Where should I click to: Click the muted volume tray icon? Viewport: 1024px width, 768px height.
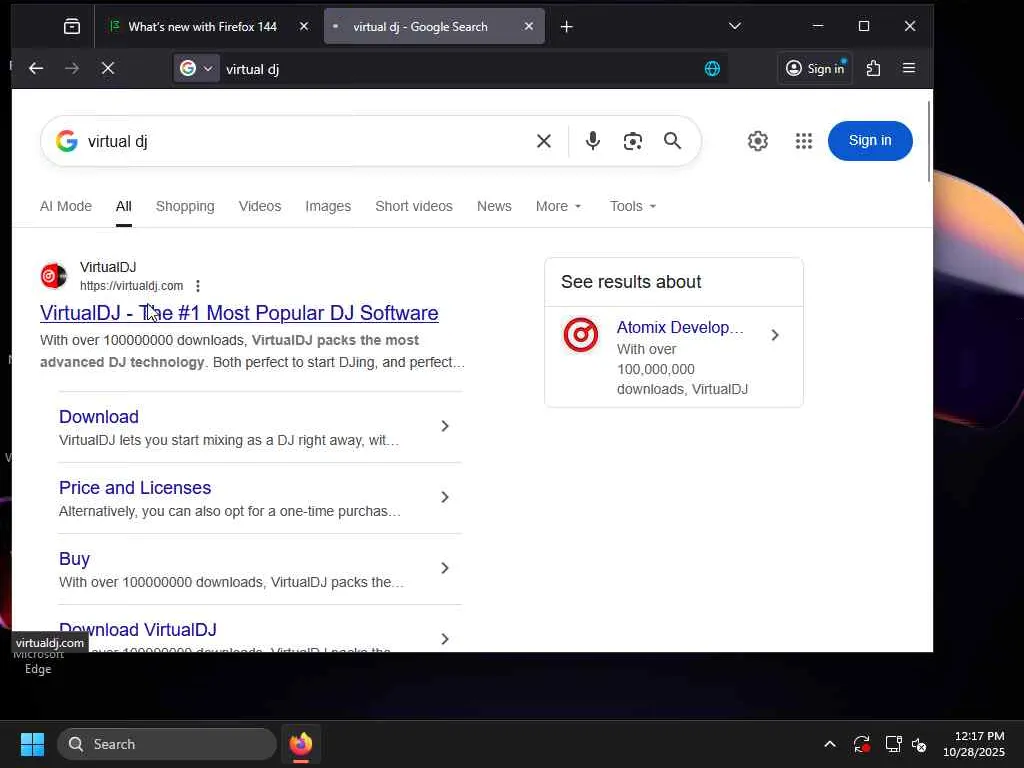coord(919,744)
